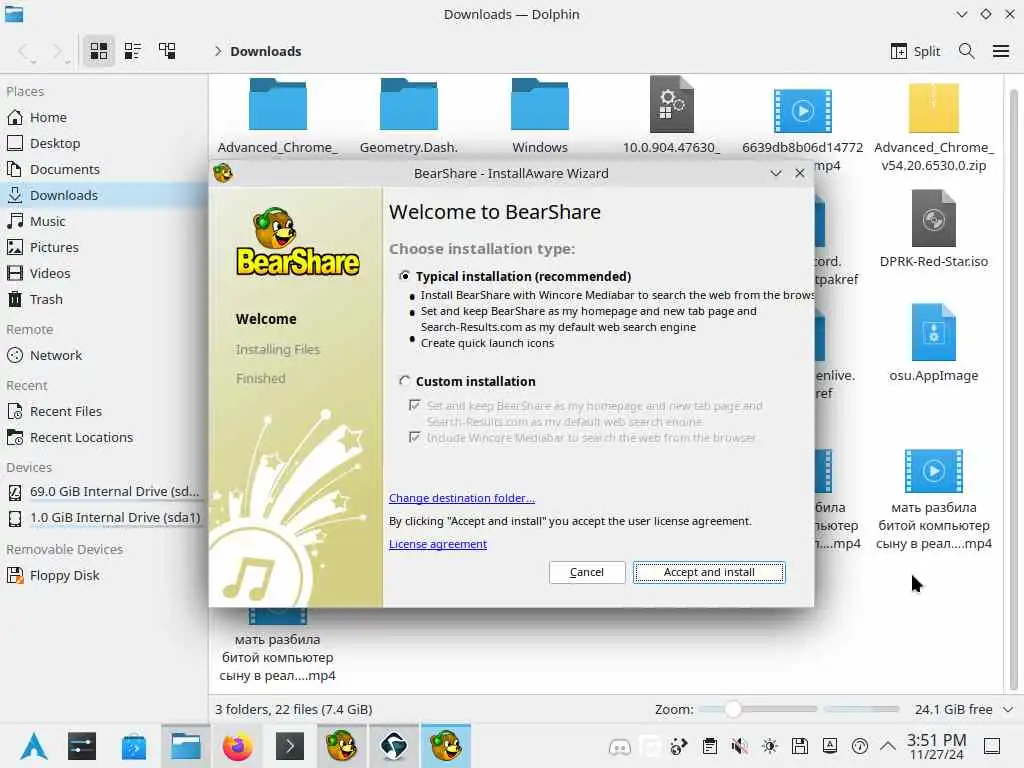Collapse BearShare wizard window via chevron
The image size is (1024, 768).
point(776,173)
